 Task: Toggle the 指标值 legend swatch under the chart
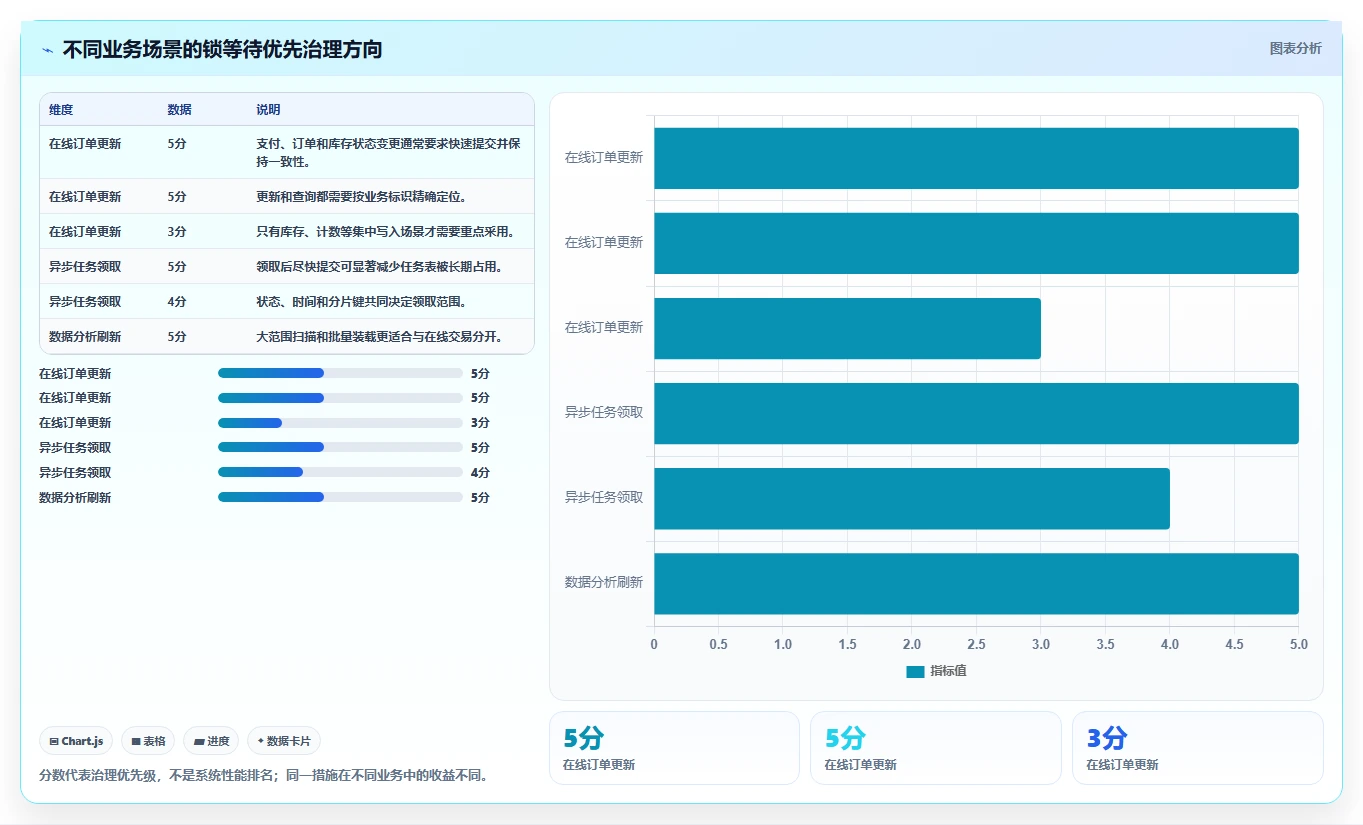915,671
